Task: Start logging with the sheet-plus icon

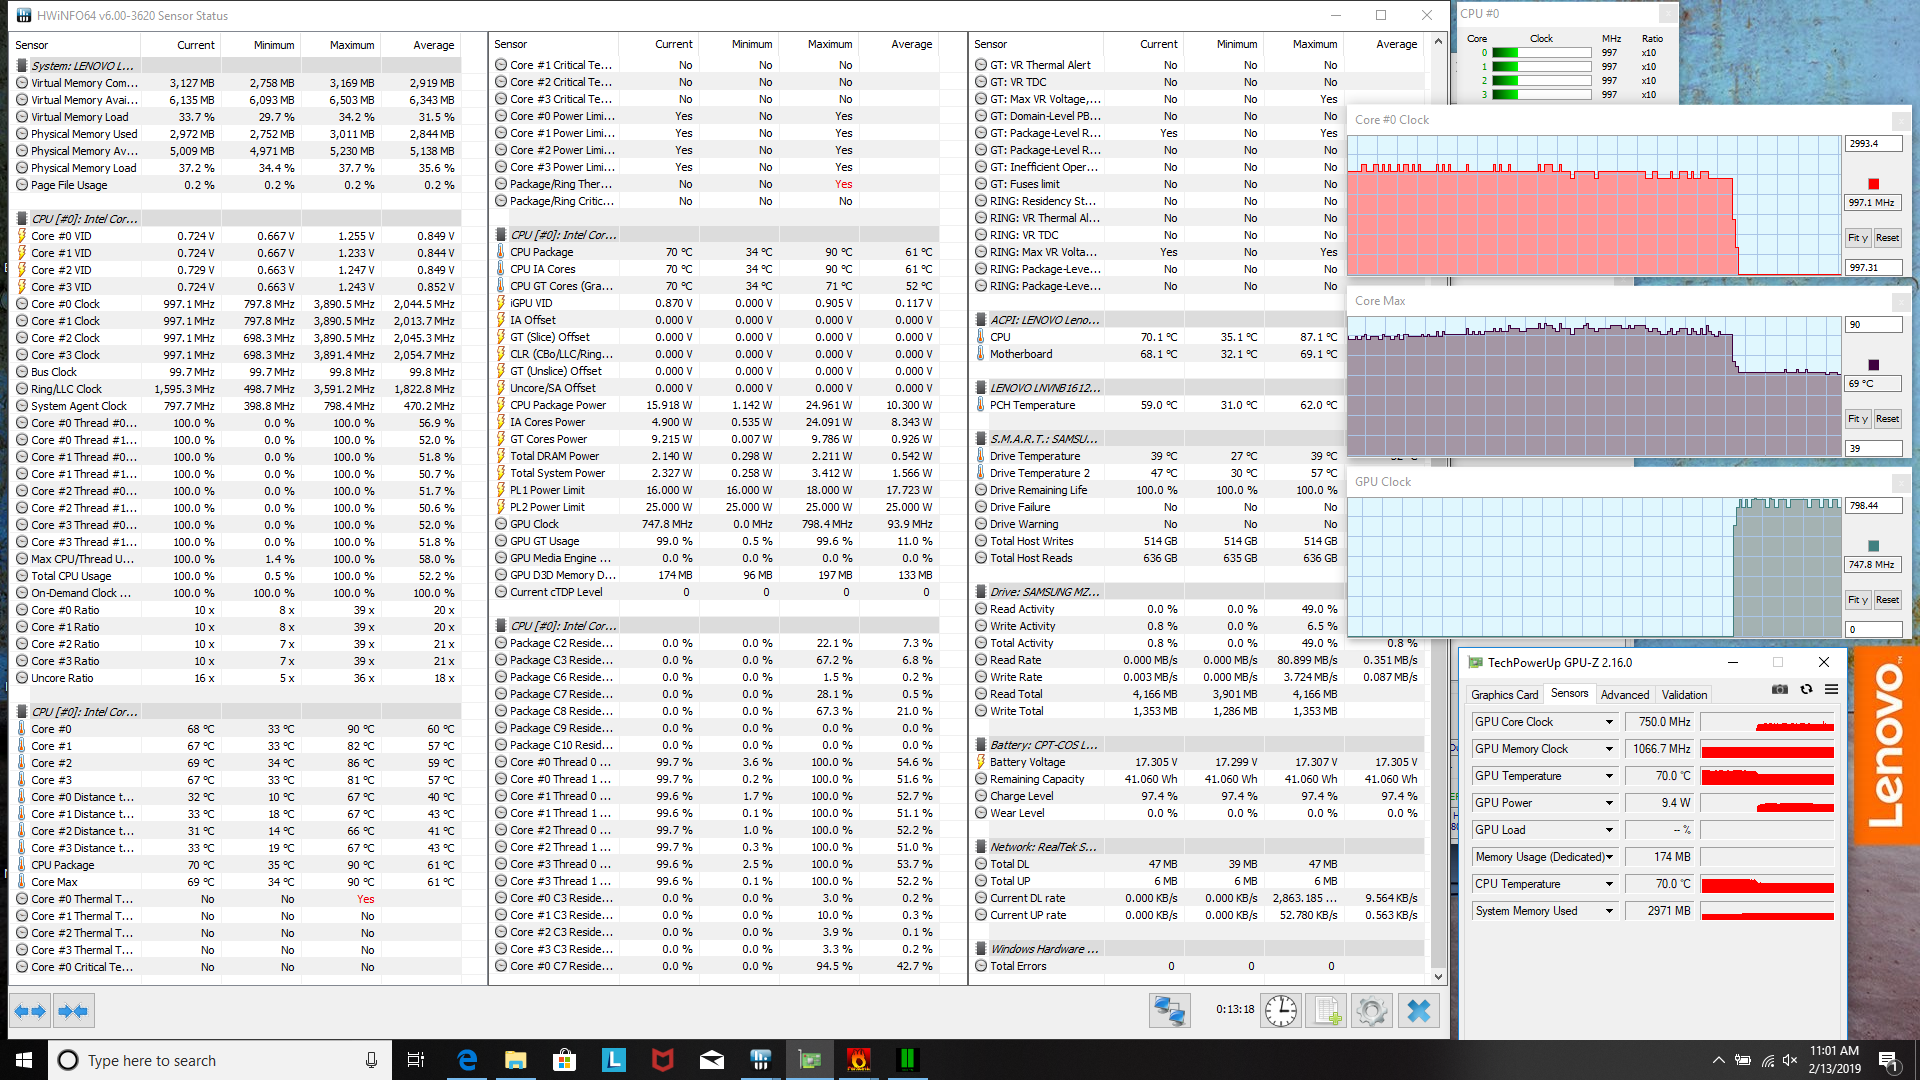Action: click(x=1327, y=1011)
